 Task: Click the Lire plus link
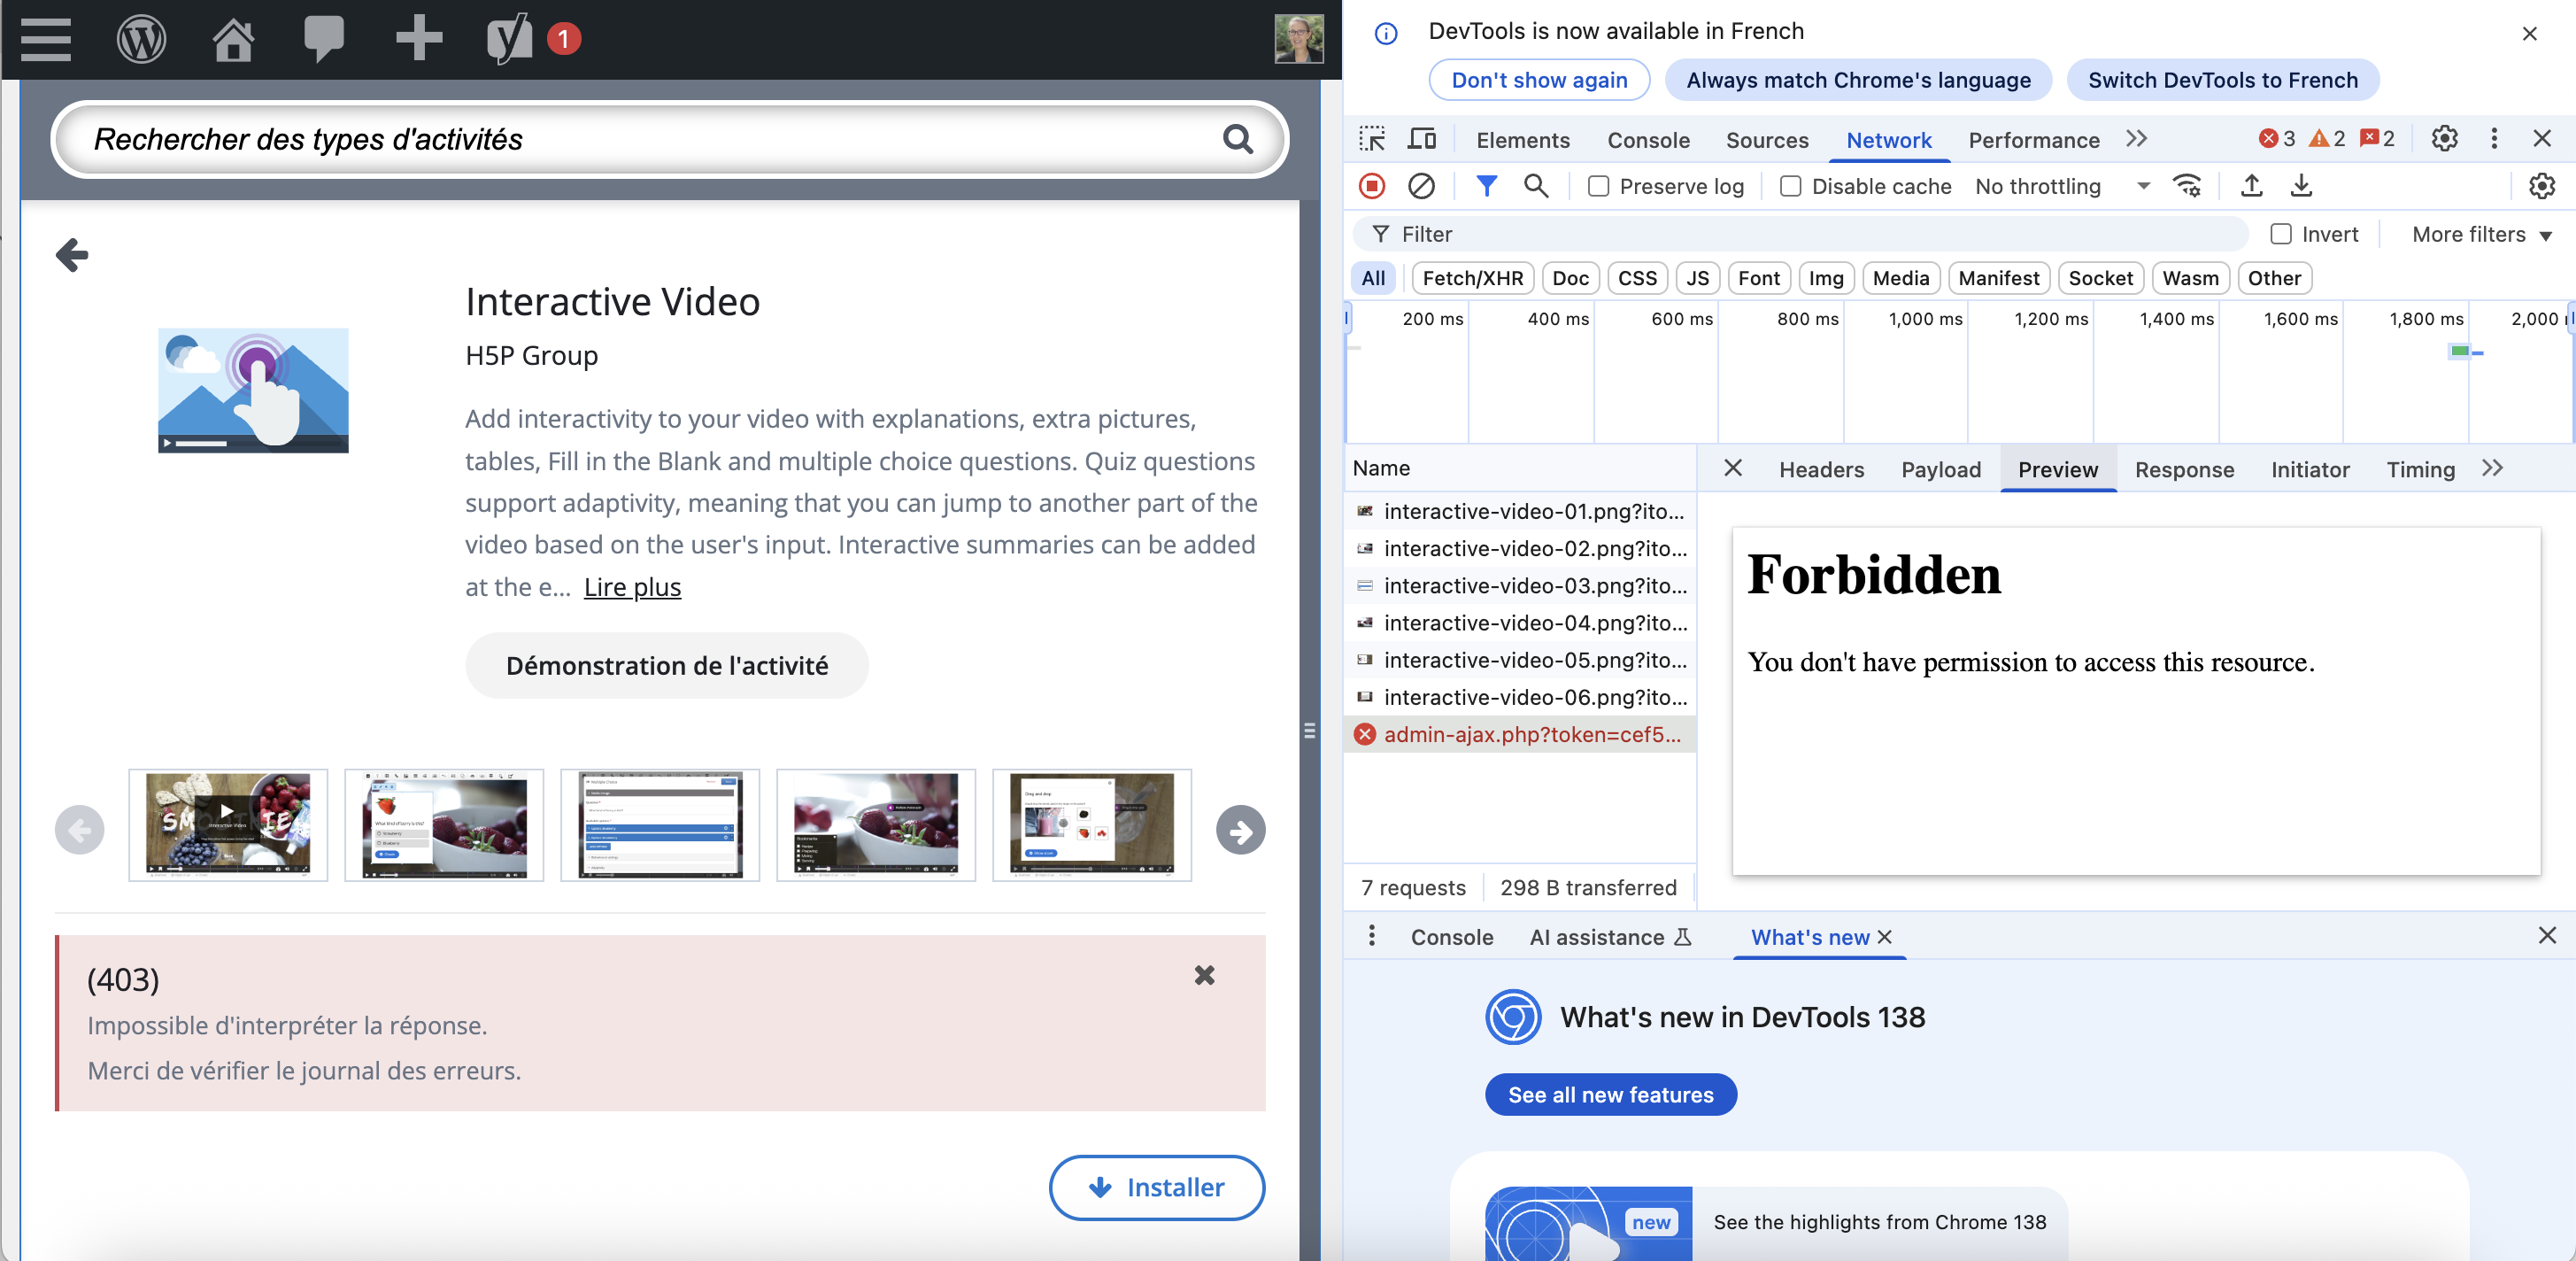(632, 586)
